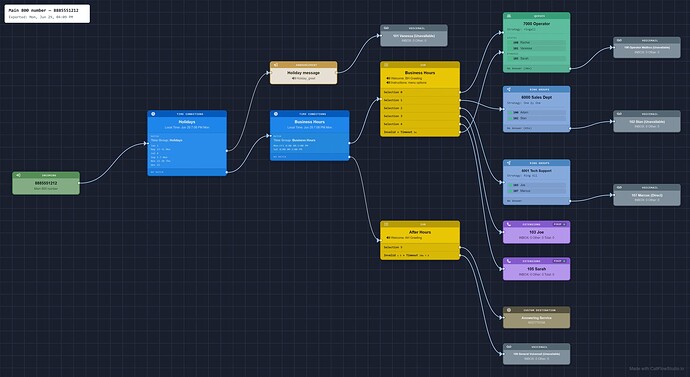The width and height of the screenshot is (690, 377).
Task: Click the menu icon on After Hours IVR
Action: tap(386, 224)
